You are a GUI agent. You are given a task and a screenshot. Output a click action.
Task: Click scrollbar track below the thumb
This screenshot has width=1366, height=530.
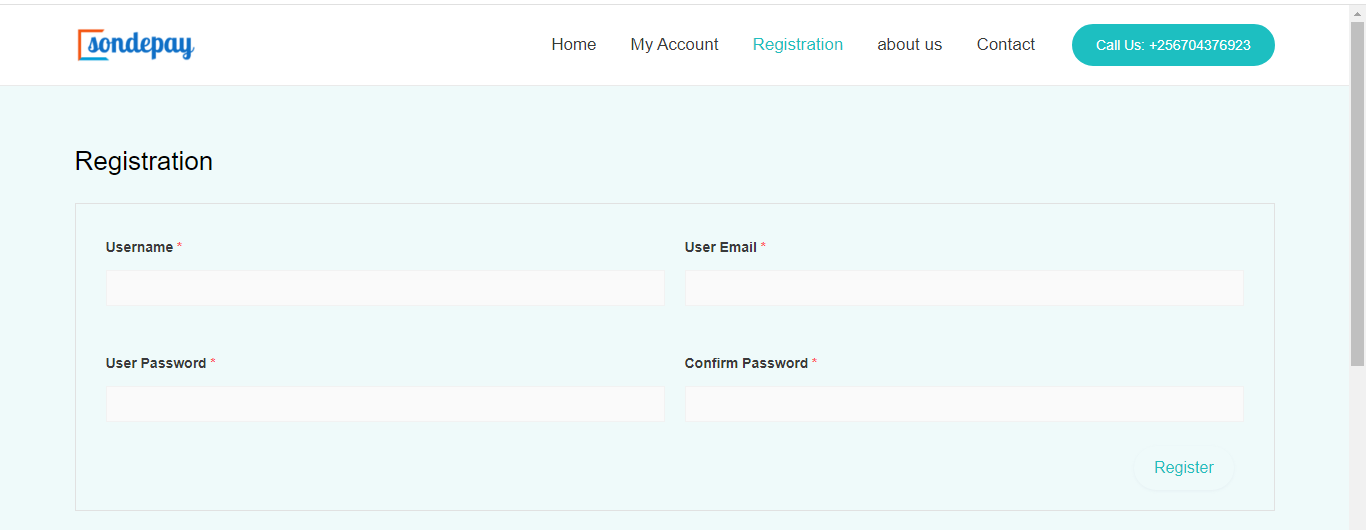pos(1357,450)
